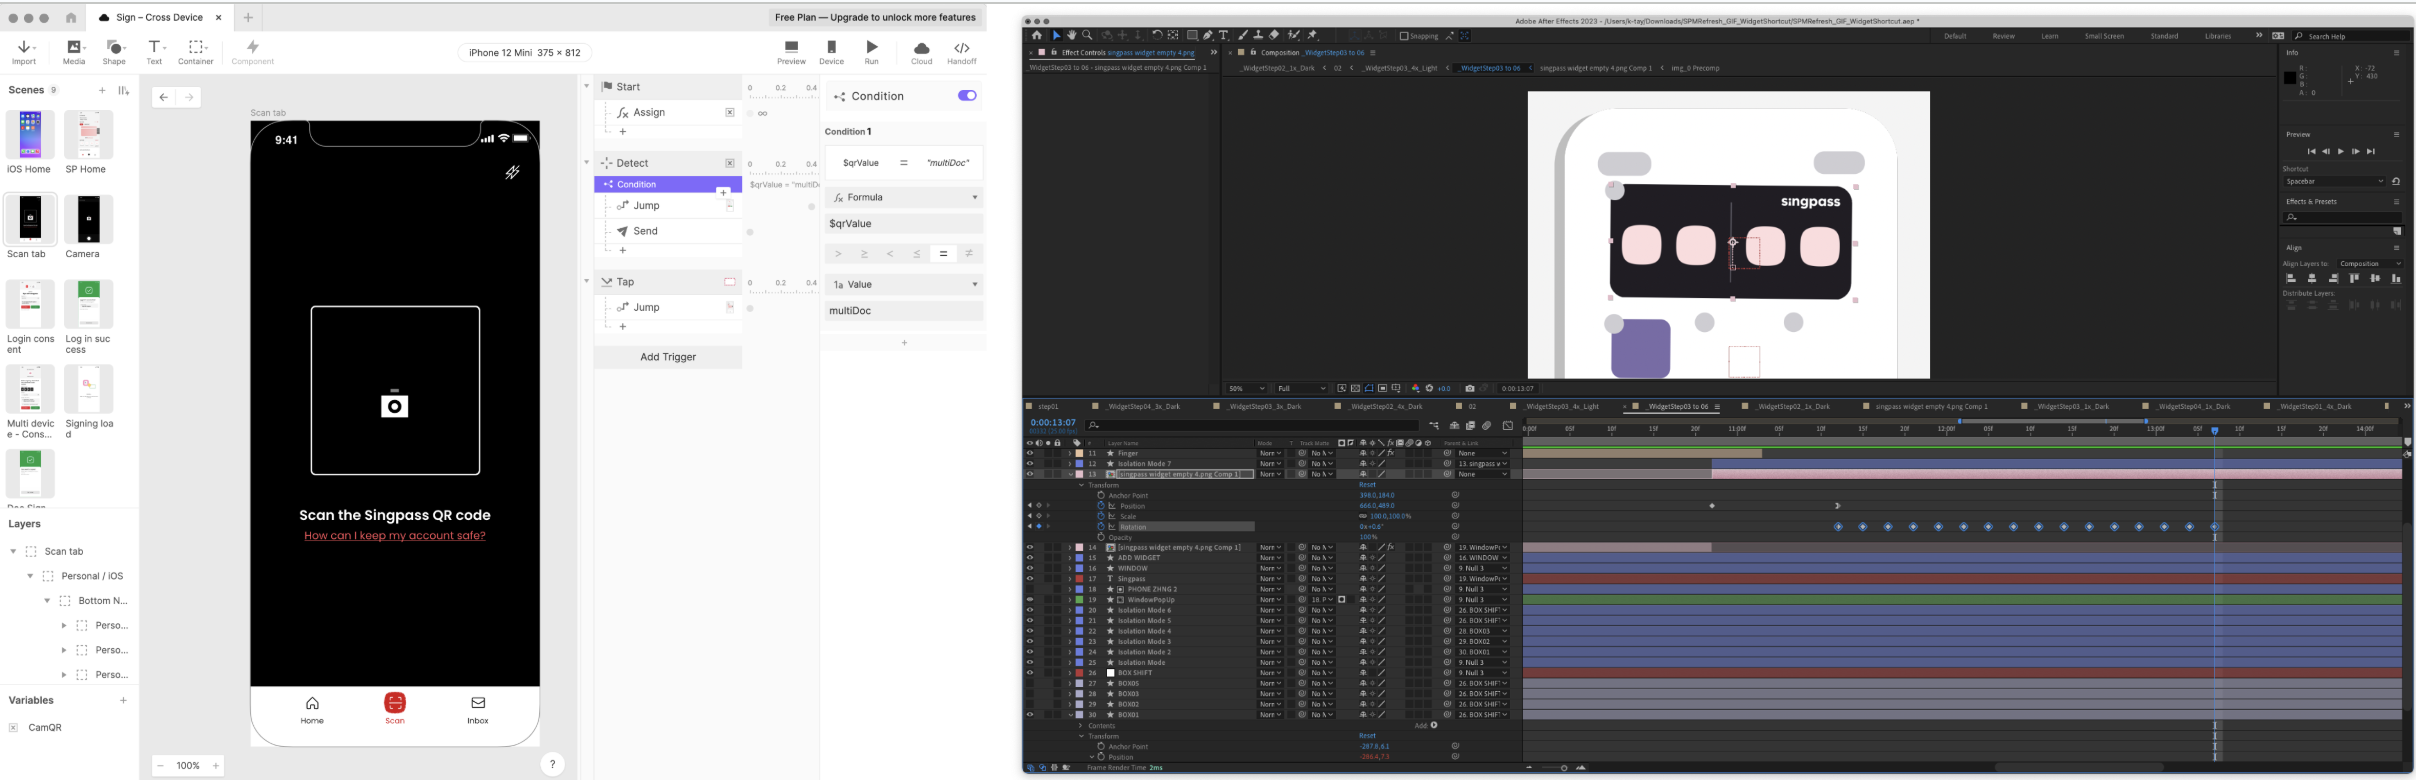Hide the Finger layer via eye icon
The width and height of the screenshot is (2416, 780).
pos(1030,453)
